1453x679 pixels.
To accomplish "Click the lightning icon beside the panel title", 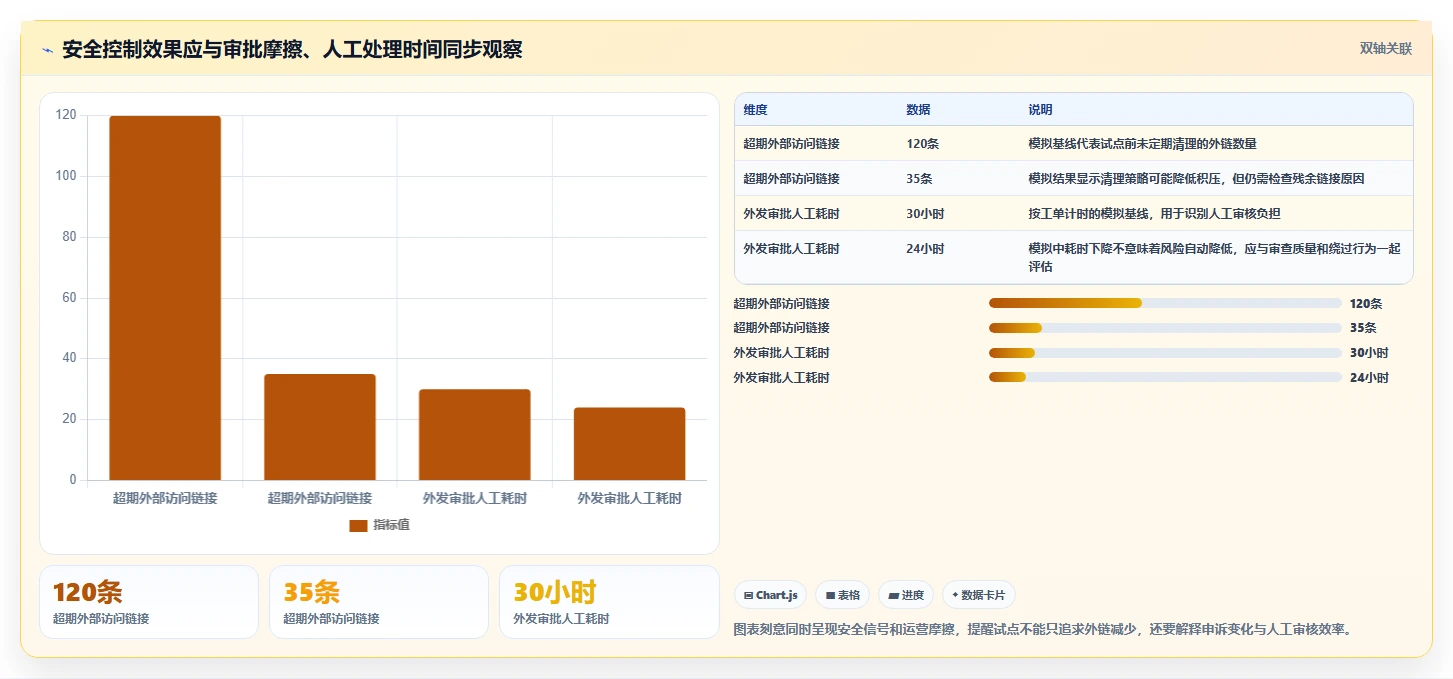I will tap(47, 50).
